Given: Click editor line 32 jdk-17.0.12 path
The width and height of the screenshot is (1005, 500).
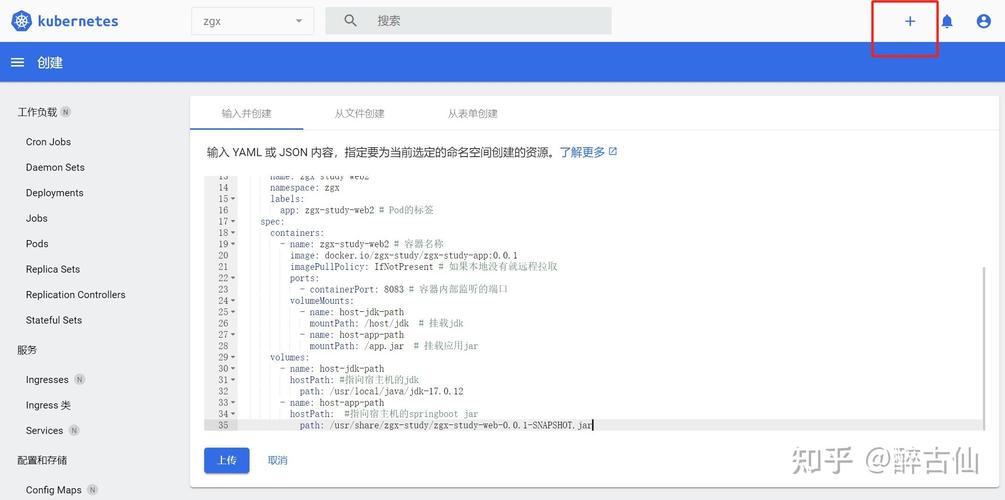Looking at the screenshot, I should pos(381,391).
